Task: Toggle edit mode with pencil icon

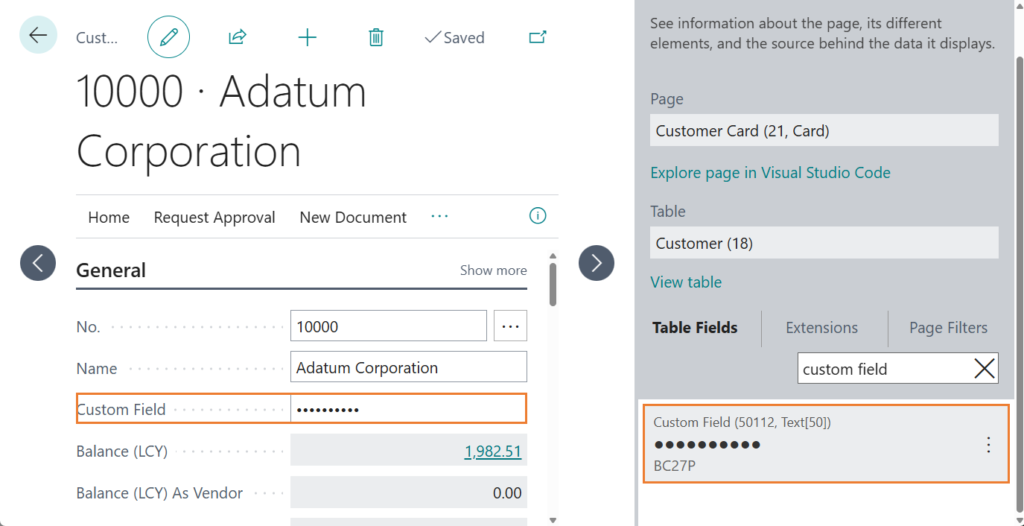Action: coord(168,37)
